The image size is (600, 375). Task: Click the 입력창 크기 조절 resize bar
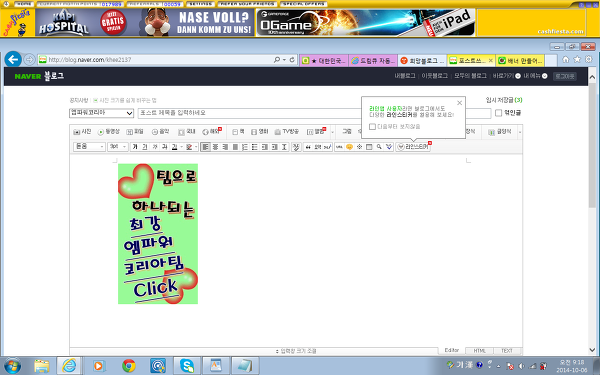(296, 351)
